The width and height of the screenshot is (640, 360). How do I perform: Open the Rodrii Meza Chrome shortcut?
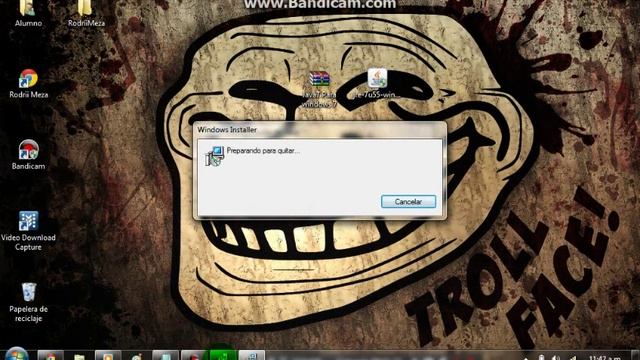pyautogui.click(x=29, y=84)
